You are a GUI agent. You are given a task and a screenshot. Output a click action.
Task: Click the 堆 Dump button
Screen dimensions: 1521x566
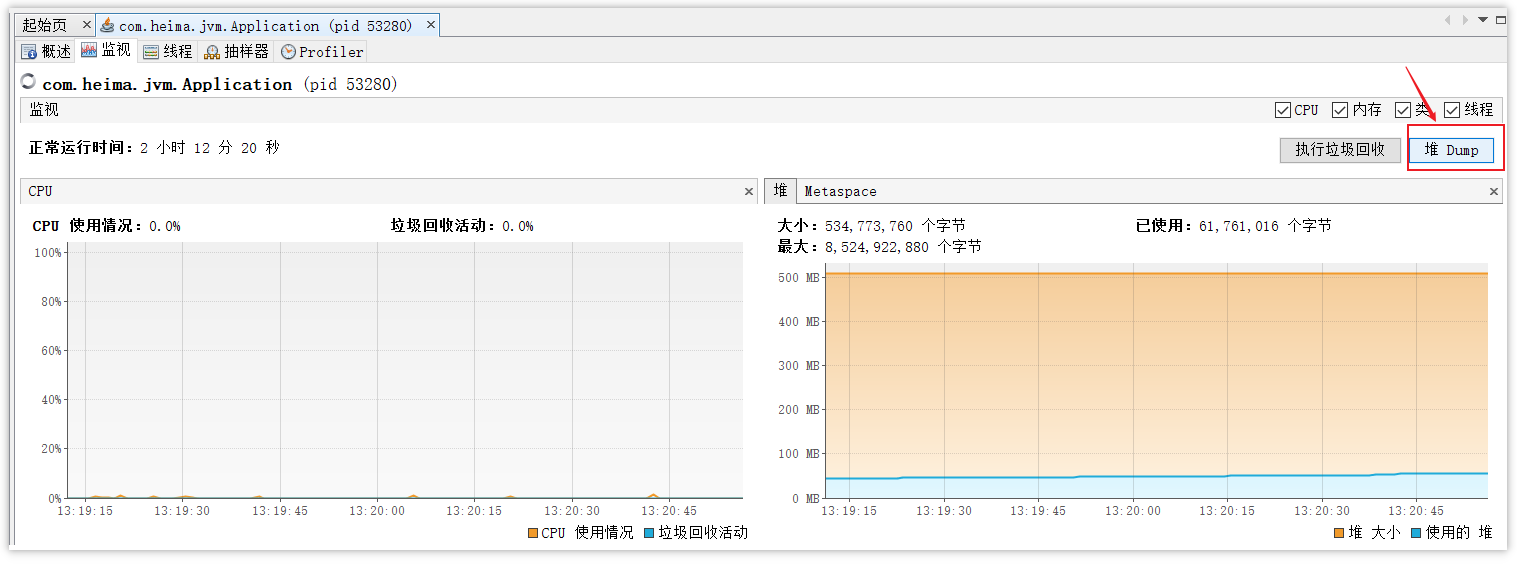coord(1451,150)
